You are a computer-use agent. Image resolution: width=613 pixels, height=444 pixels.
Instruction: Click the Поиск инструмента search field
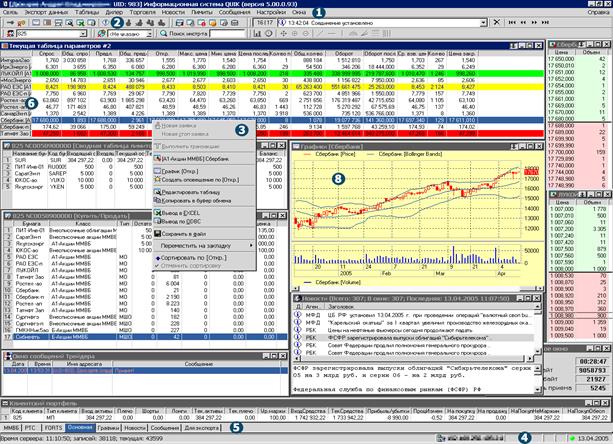point(225,34)
